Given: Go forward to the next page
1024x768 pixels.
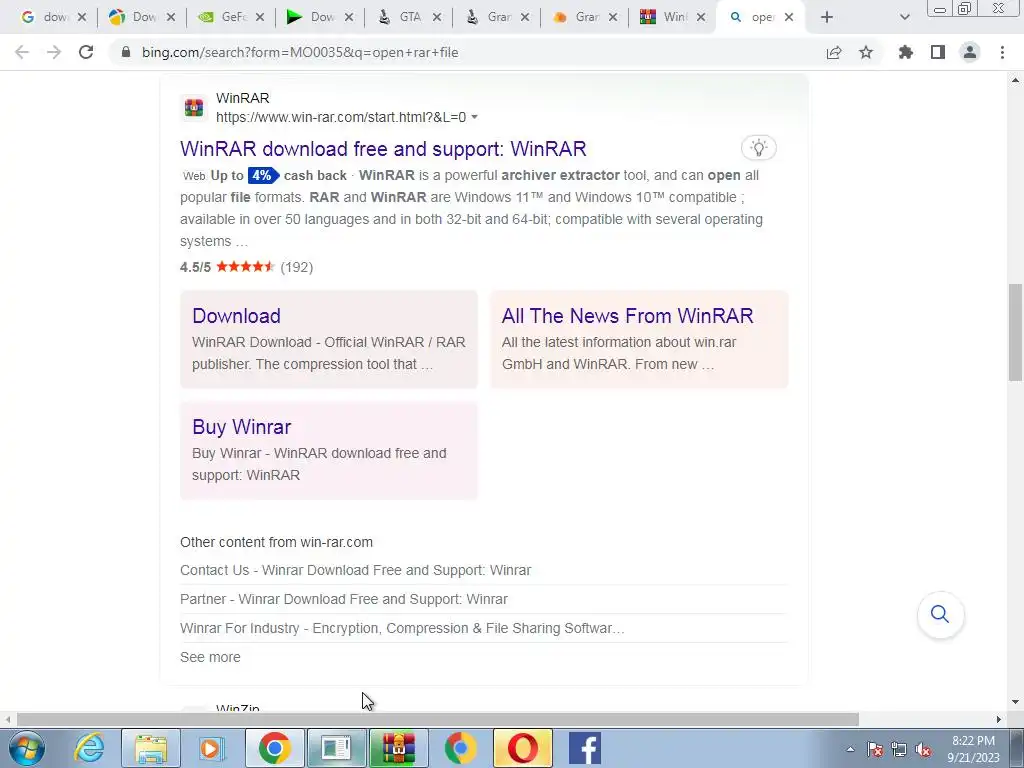Looking at the screenshot, I should [54, 52].
